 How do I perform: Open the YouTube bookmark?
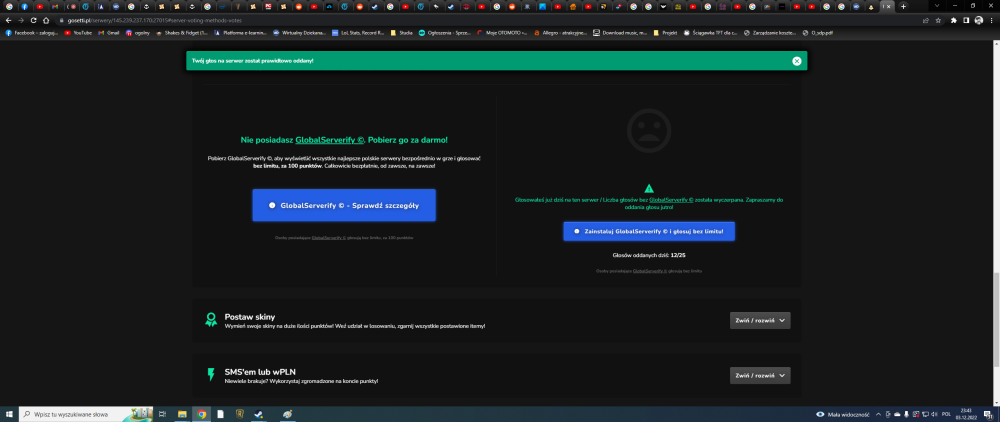pyautogui.click(x=78, y=32)
